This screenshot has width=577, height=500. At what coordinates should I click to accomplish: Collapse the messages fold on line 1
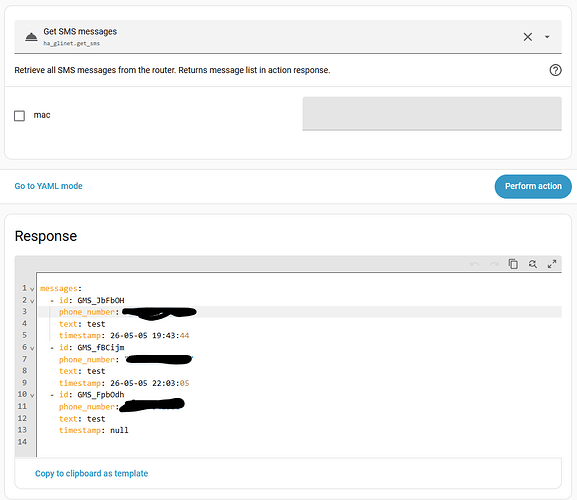[x=32, y=289]
